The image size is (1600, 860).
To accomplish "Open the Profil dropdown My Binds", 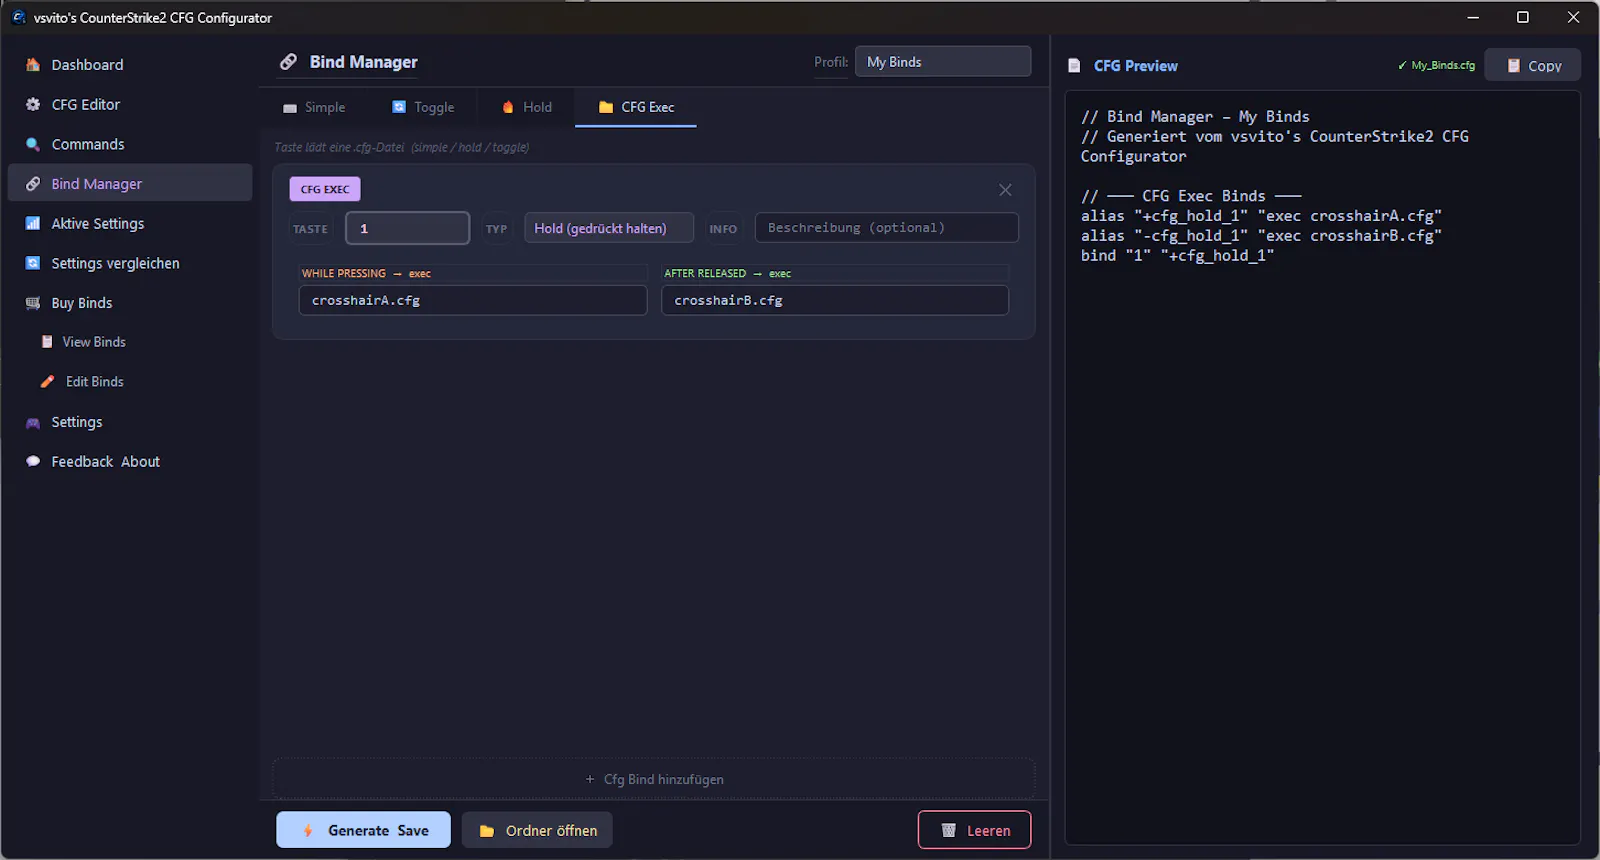I will 943,61.
